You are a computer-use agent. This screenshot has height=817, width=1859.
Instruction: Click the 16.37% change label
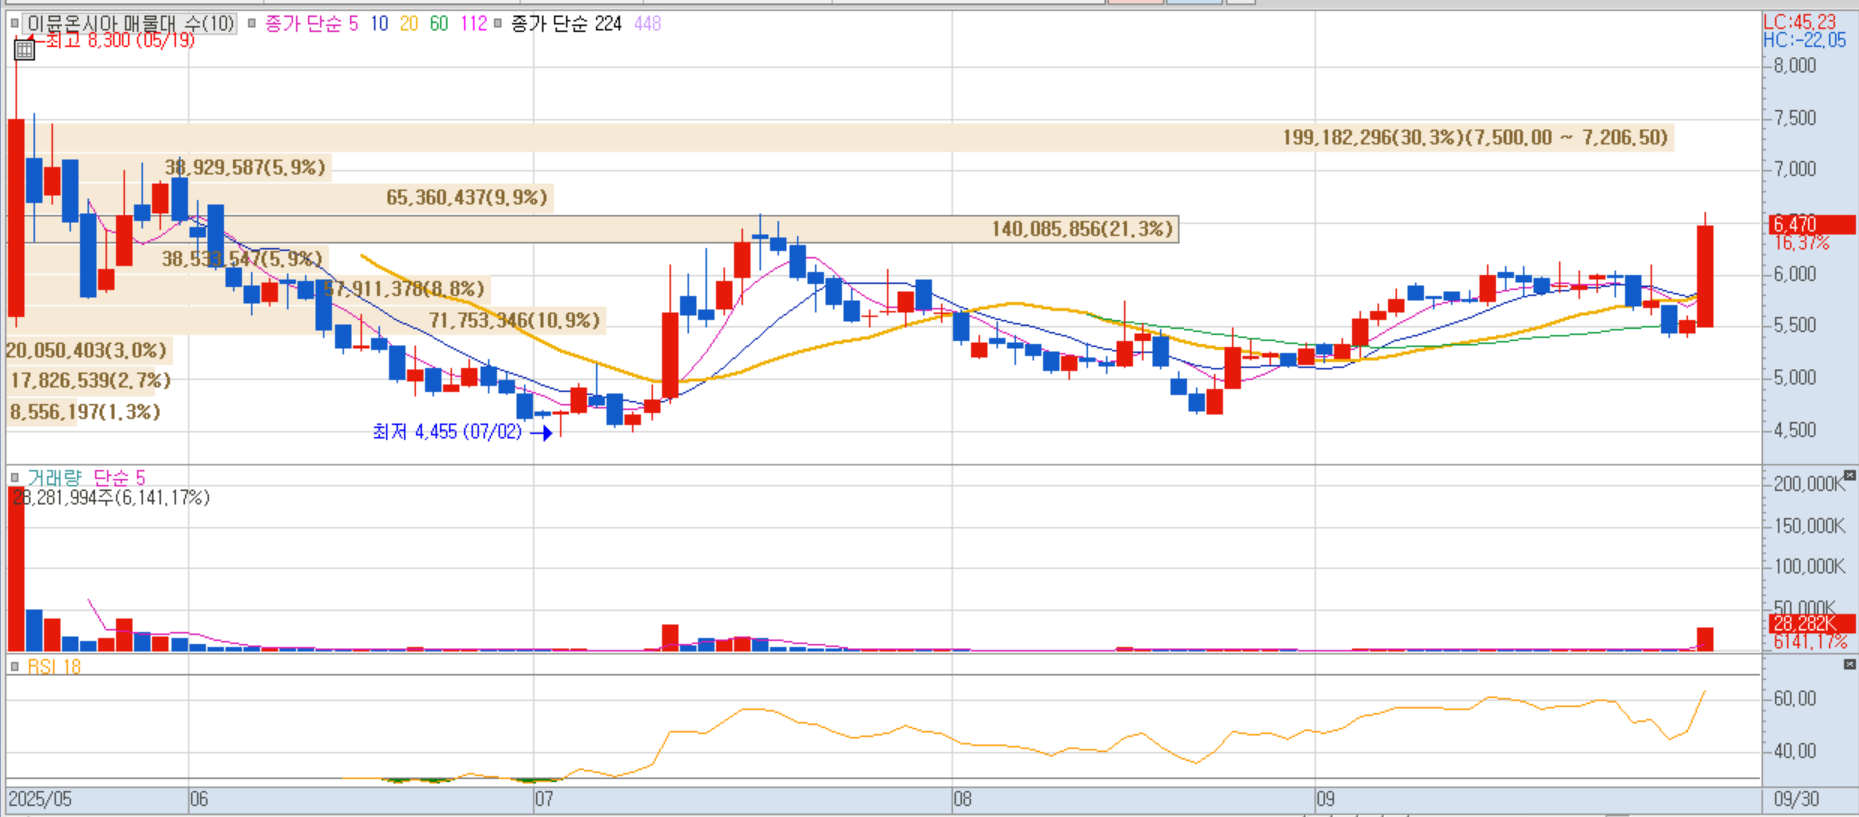pyautogui.click(x=1802, y=243)
